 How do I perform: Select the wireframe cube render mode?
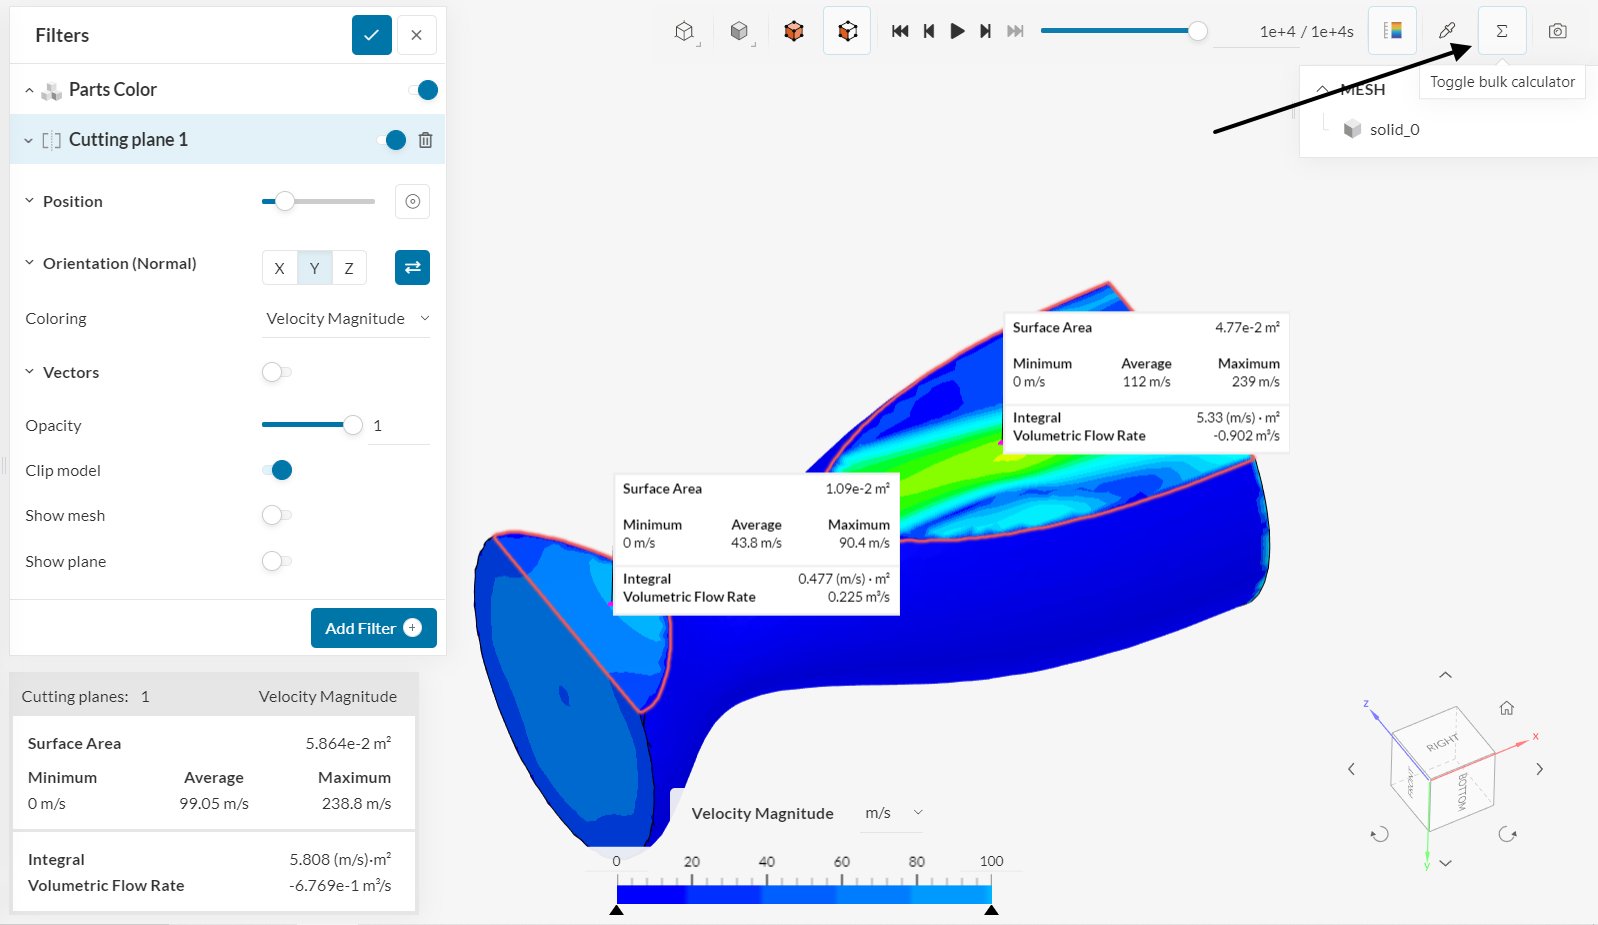tap(684, 31)
